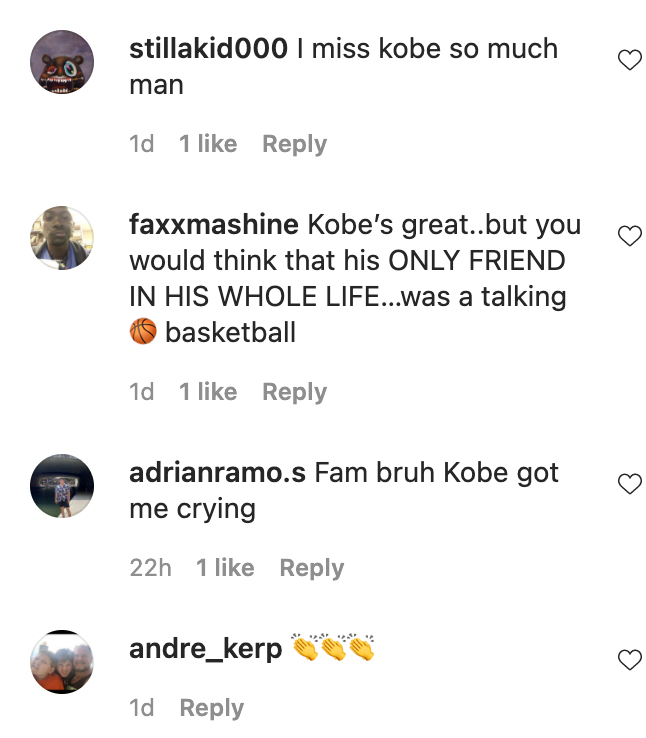Reply to andre_kerp's comment
The height and width of the screenshot is (738, 646).
pyautogui.click(x=211, y=708)
